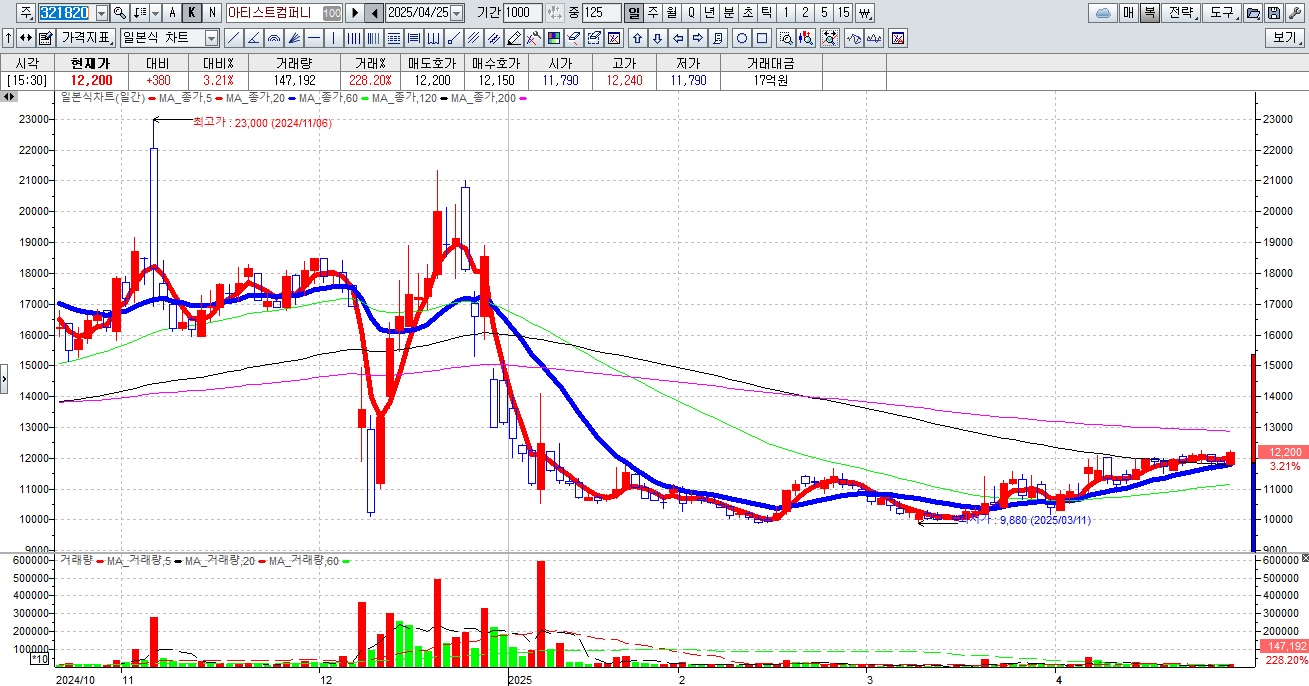Click the A button in top toolbar

(172, 13)
